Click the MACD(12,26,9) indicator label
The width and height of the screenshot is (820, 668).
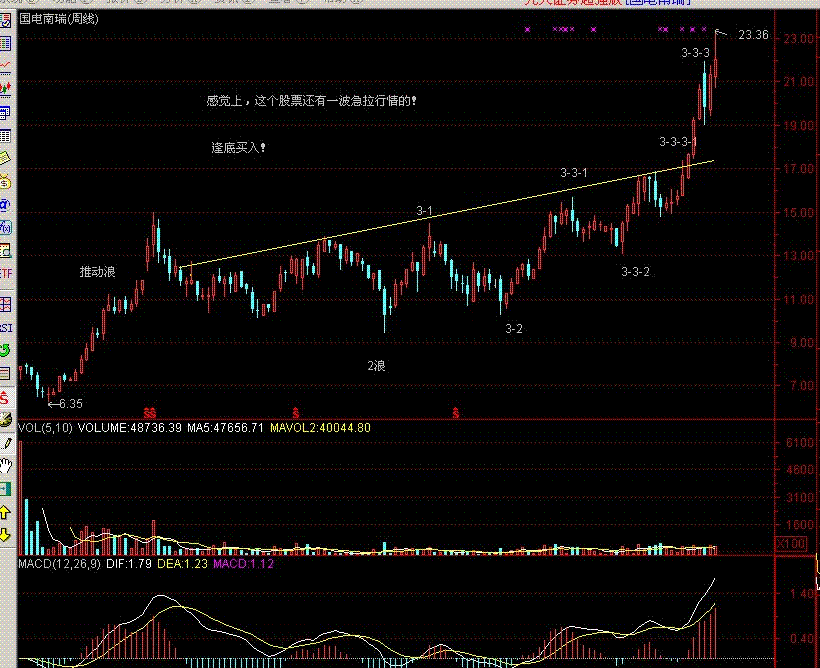point(59,564)
